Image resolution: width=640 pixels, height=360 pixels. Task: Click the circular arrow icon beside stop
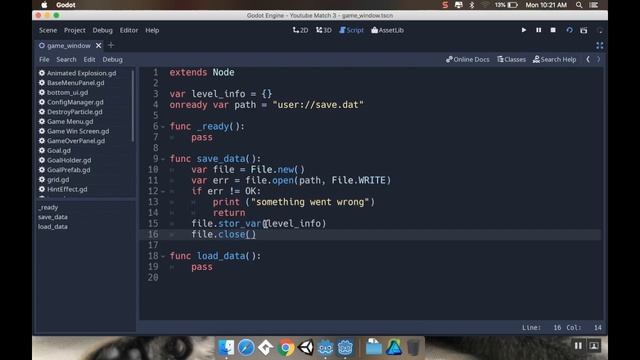[x=569, y=30]
